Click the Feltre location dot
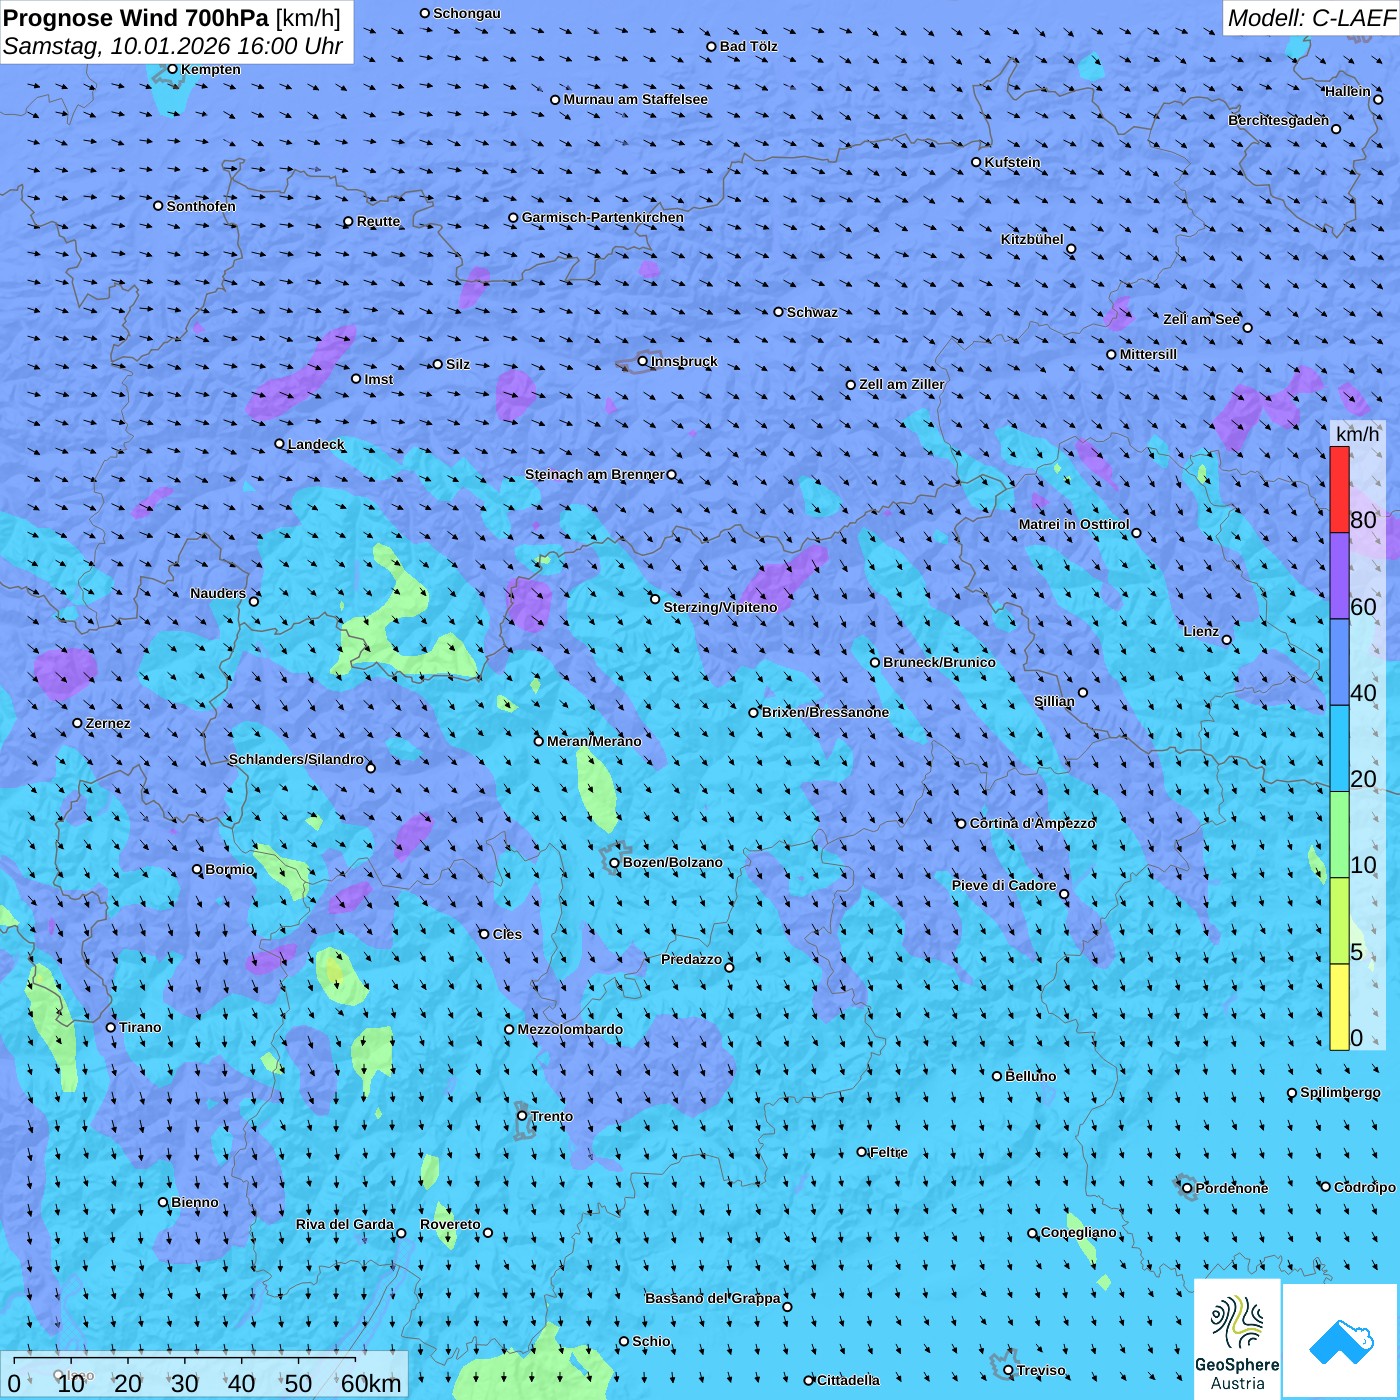The image size is (1400, 1400). (x=862, y=1152)
